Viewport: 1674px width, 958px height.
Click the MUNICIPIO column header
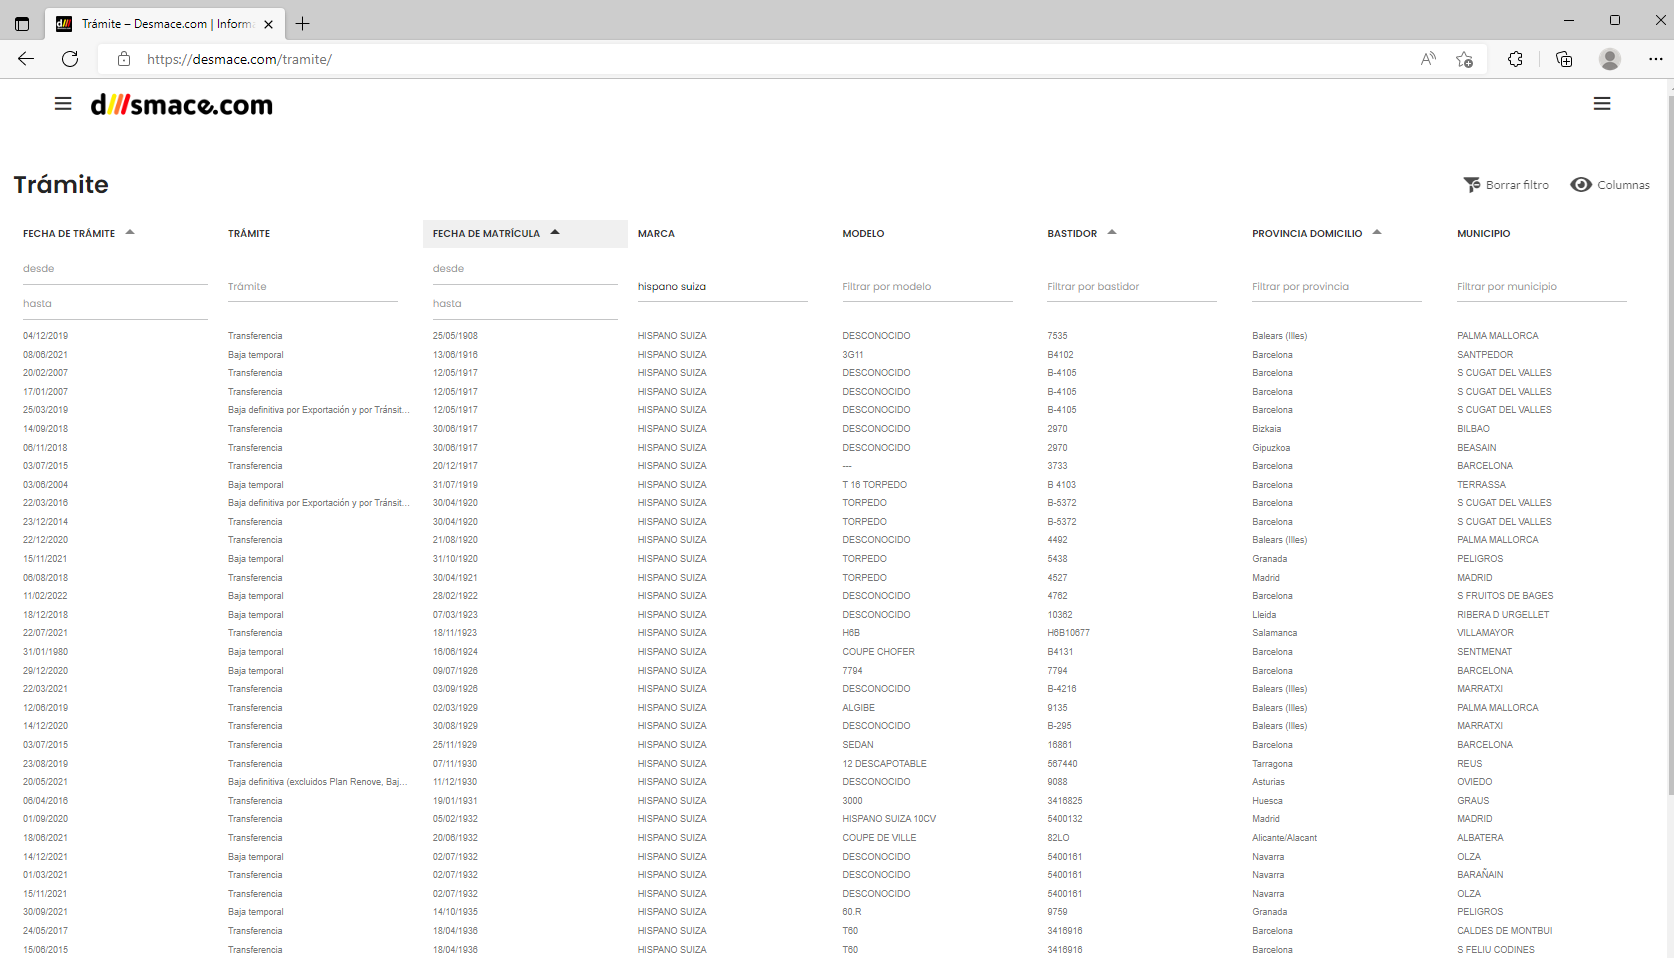click(x=1483, y=234)
